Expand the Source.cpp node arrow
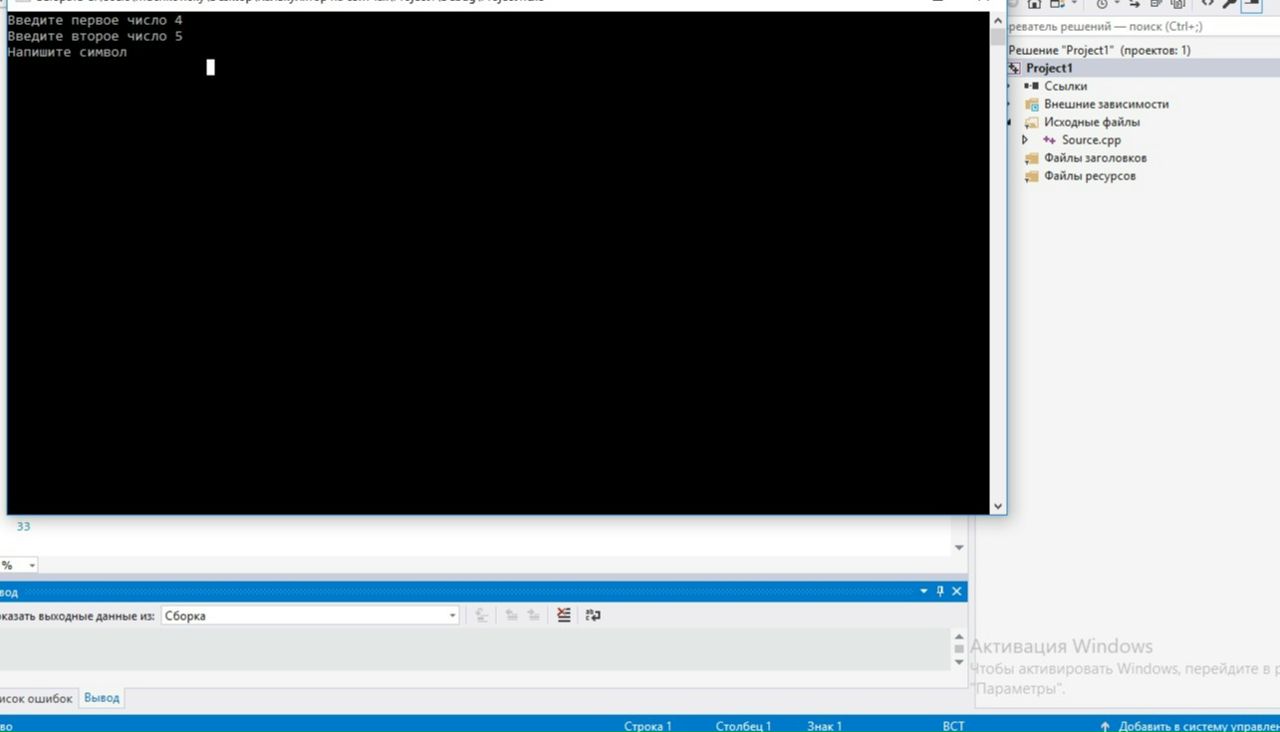The image size is (1280, 732). (x=1025, y=140)
